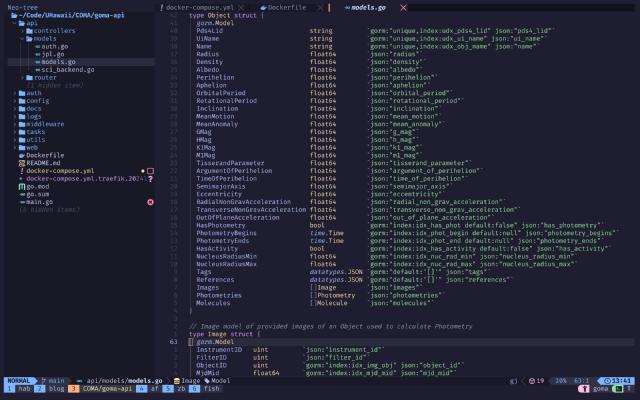Click the untracked question mark on traefik file

(x=151, y=179)
